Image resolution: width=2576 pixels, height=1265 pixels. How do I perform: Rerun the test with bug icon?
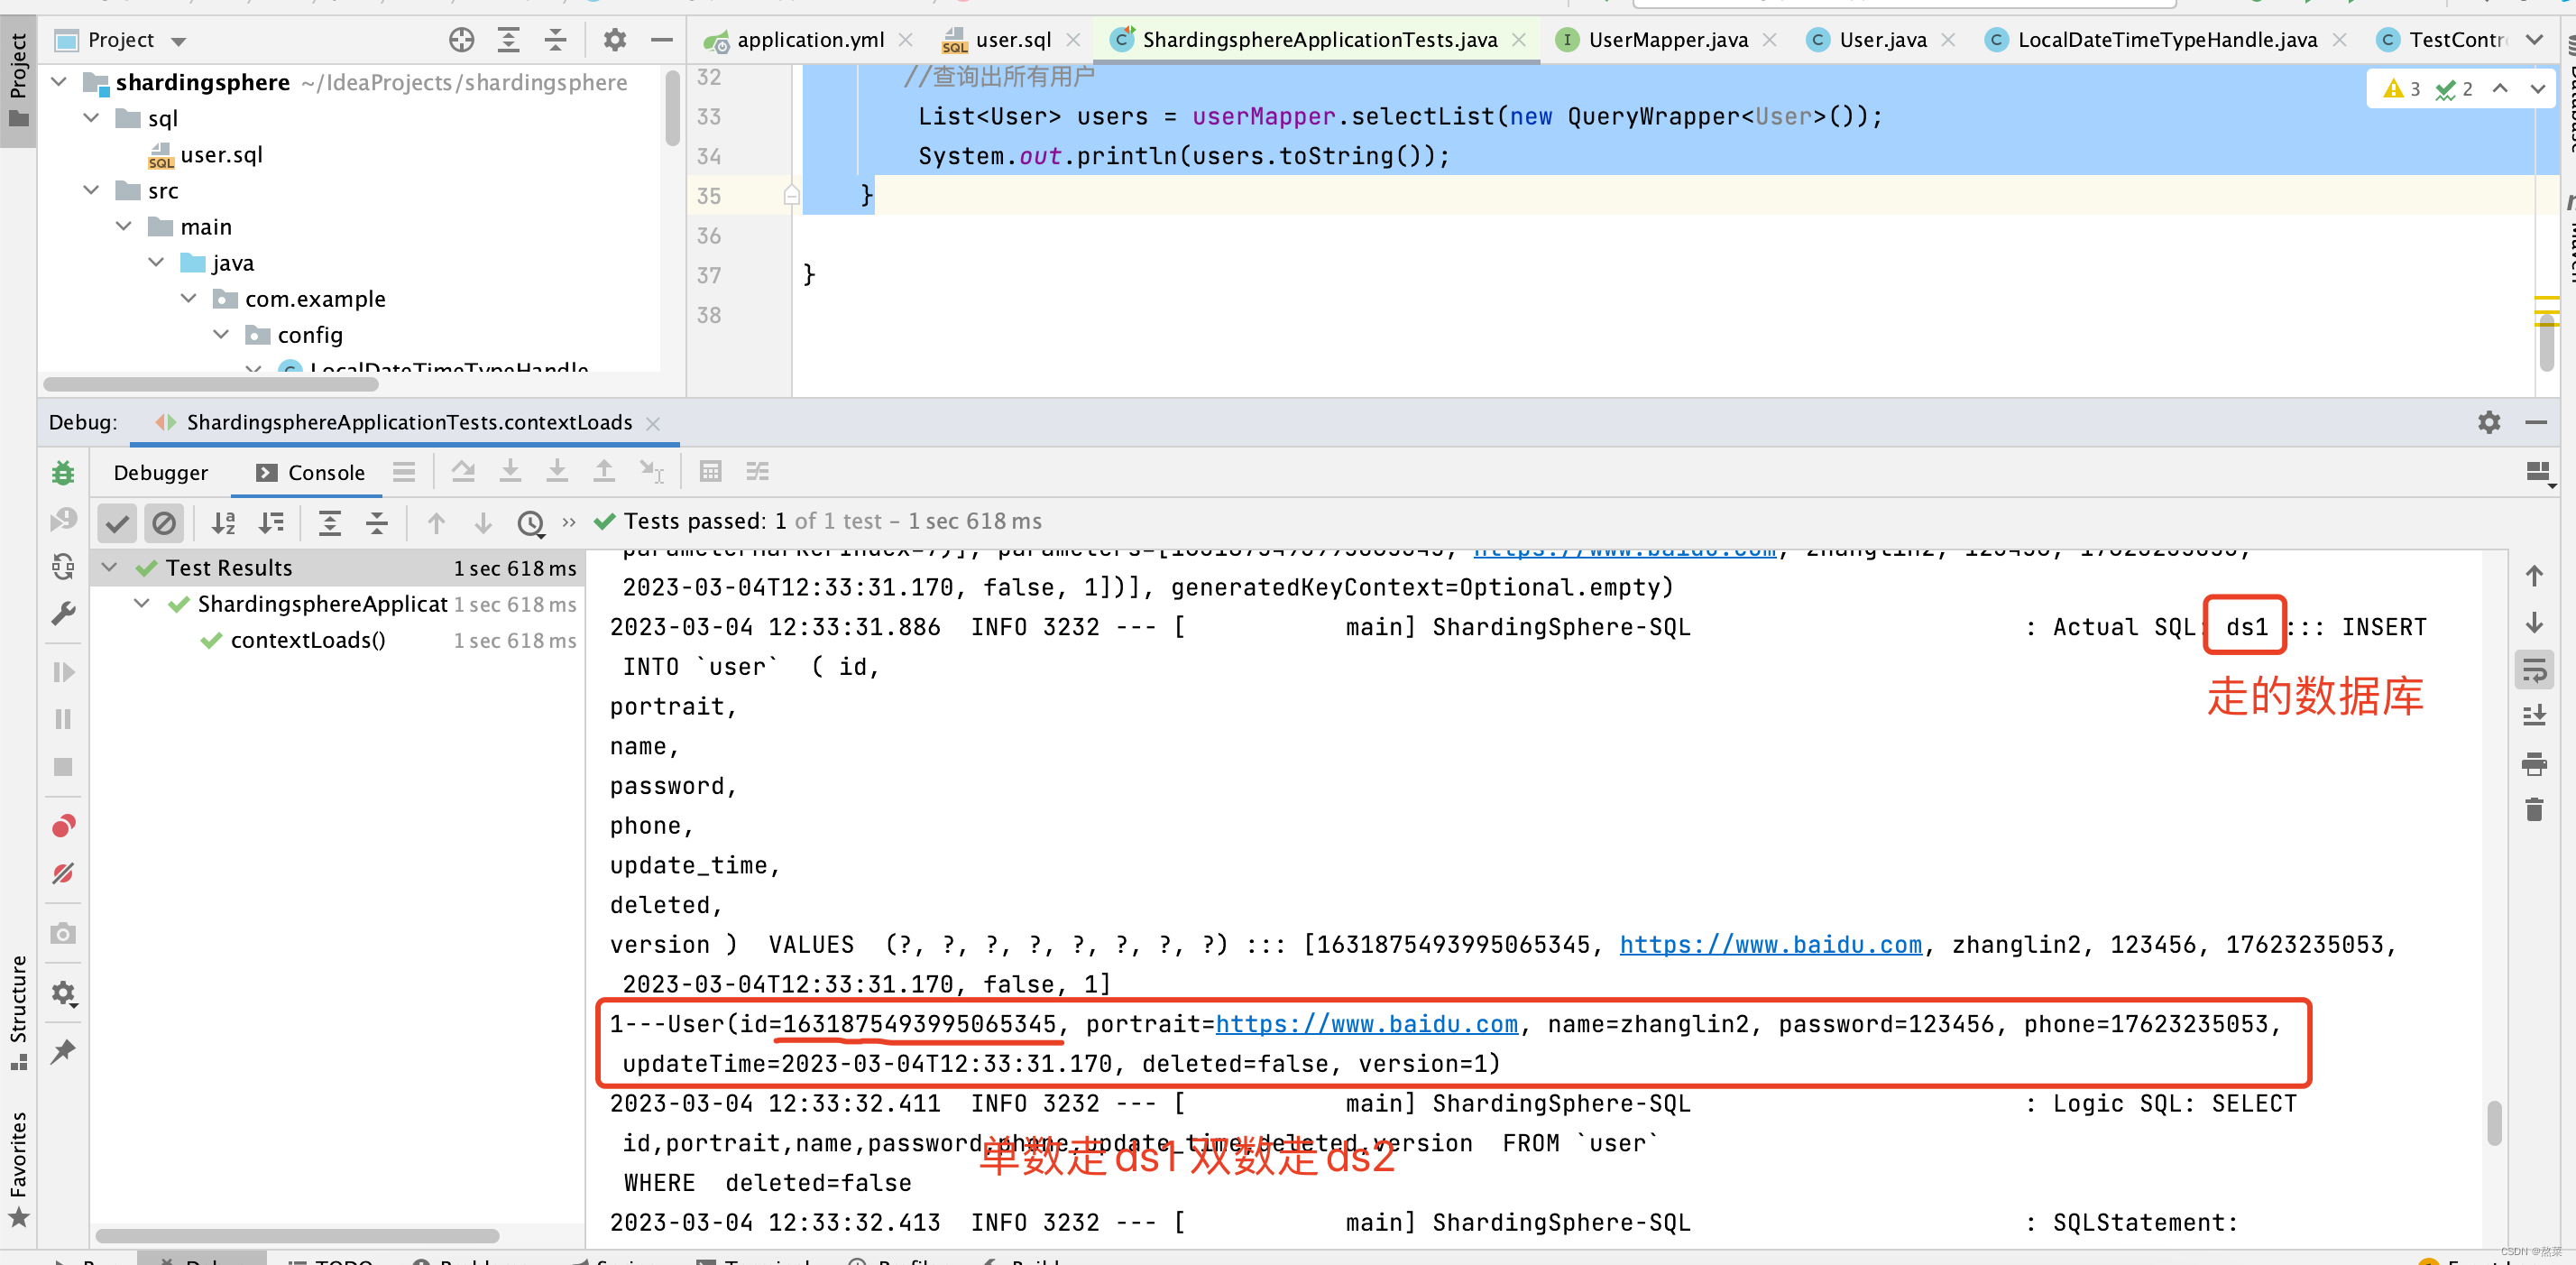(63, 473)
